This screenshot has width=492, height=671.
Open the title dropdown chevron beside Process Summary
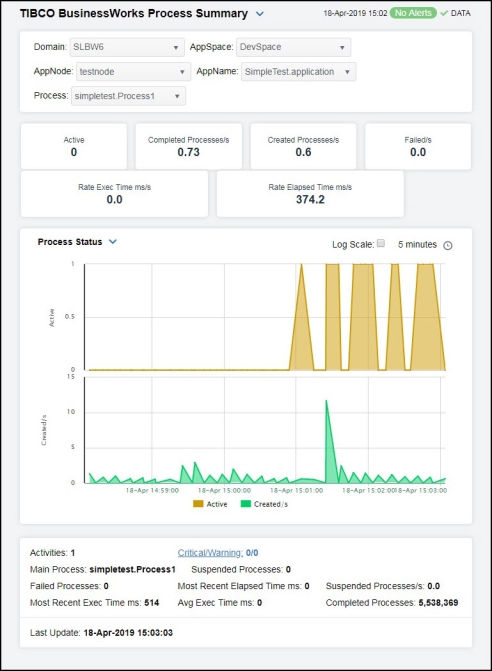[260, 14]
